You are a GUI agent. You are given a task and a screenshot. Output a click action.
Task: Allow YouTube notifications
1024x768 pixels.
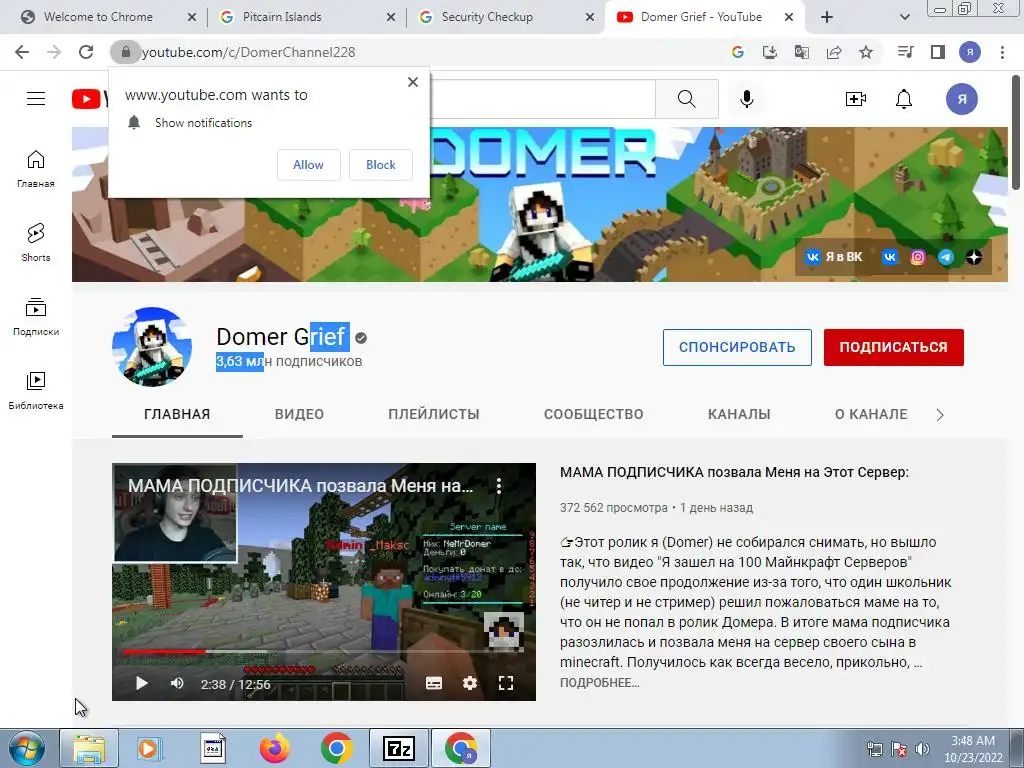(x=308, y=165)
